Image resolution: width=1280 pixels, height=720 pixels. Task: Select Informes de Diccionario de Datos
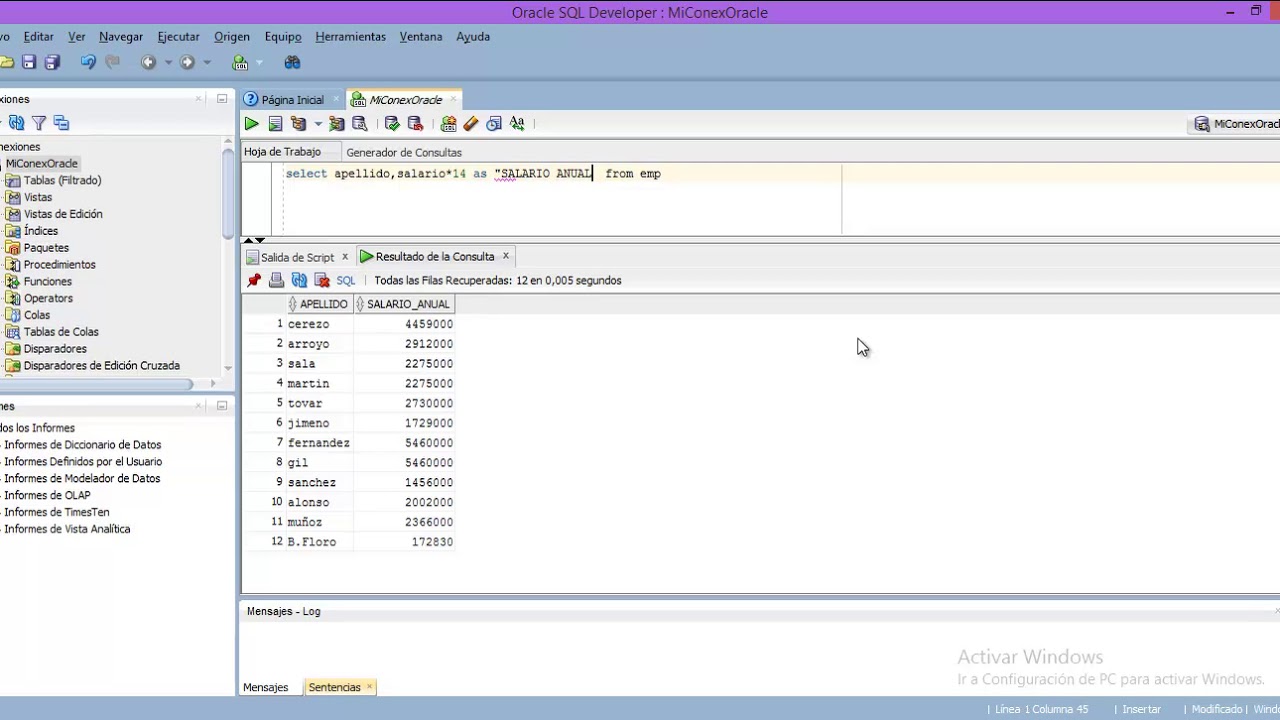(x=82, y=445)
